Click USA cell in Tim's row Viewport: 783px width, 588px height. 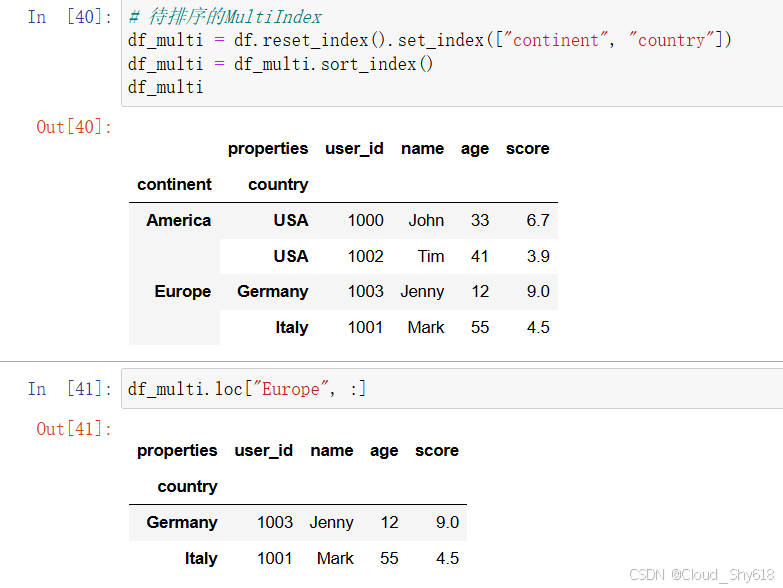[x=291, y=256]
